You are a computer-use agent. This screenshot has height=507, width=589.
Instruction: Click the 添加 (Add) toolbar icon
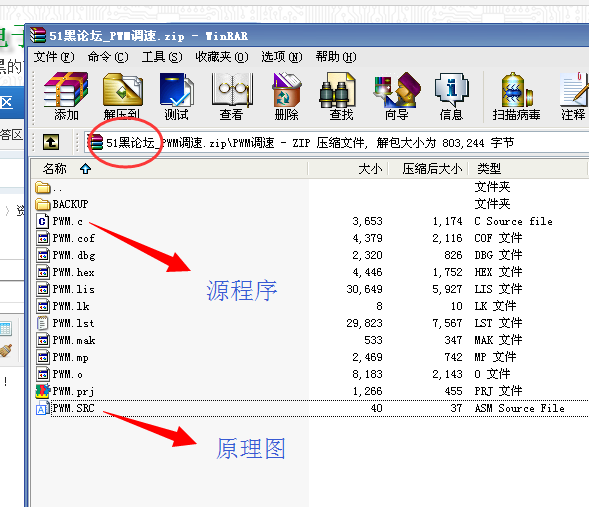pyautogui.click(x=66, y=90)
